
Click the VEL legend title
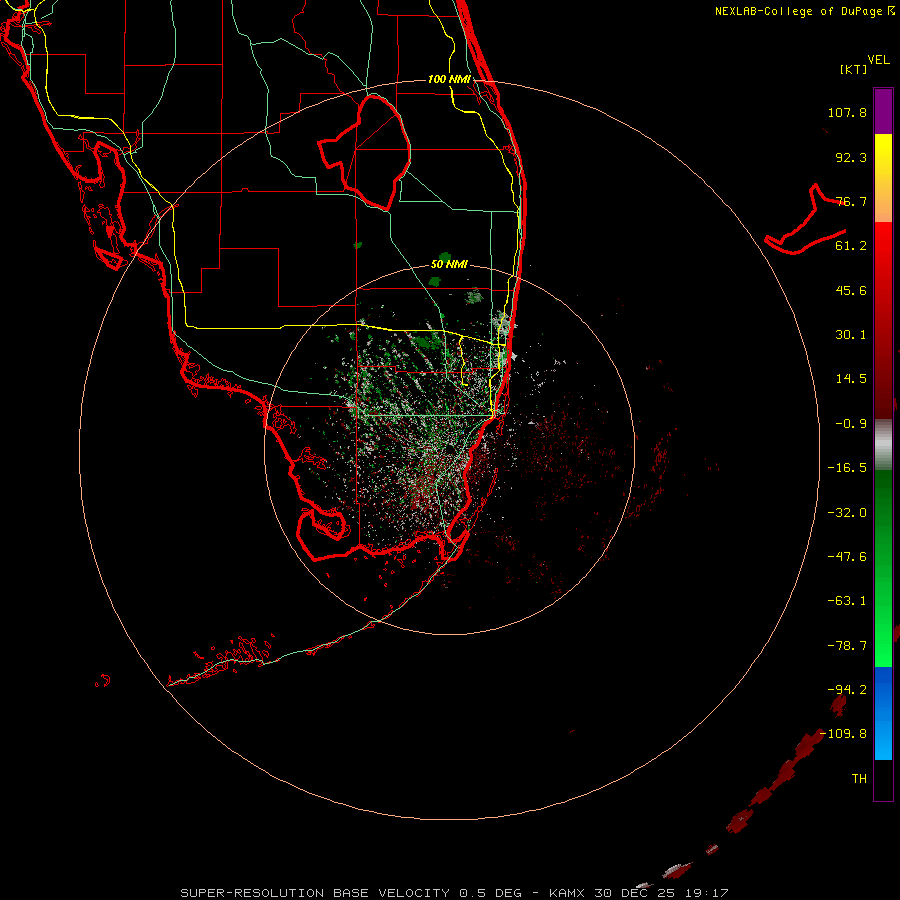[878, 60]
